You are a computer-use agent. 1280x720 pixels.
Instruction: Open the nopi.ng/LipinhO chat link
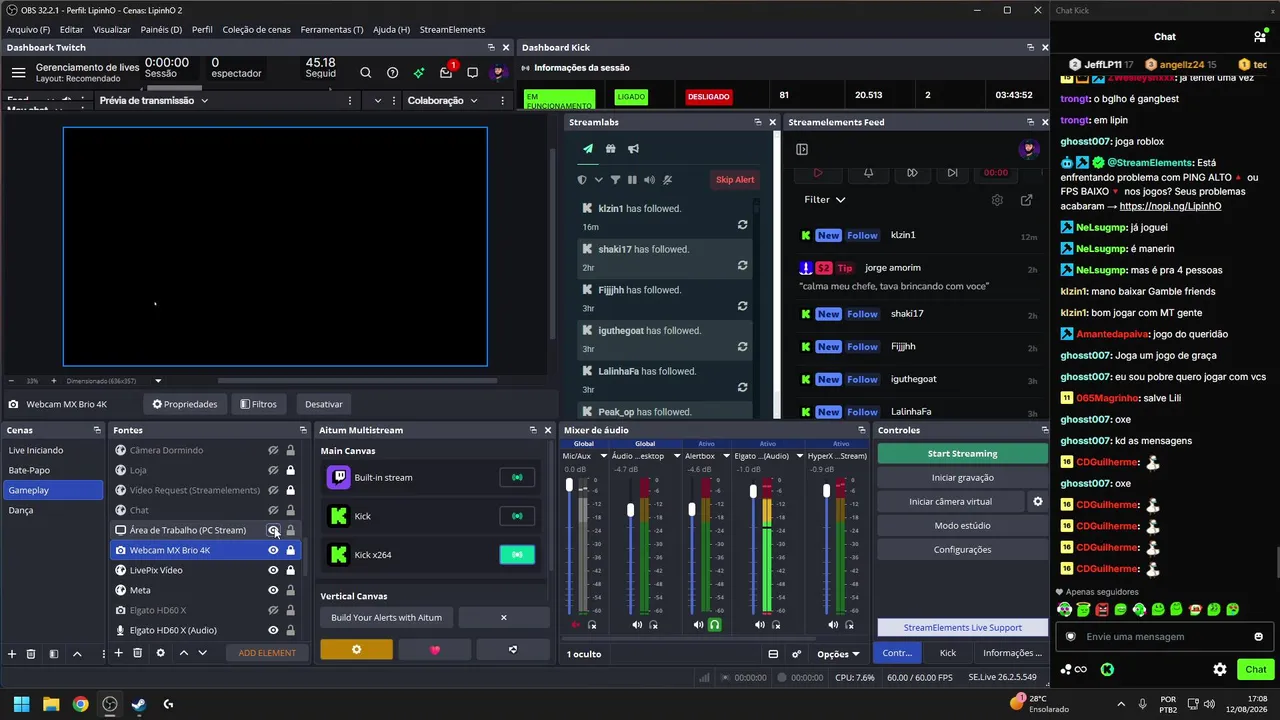click(1170, 206)
